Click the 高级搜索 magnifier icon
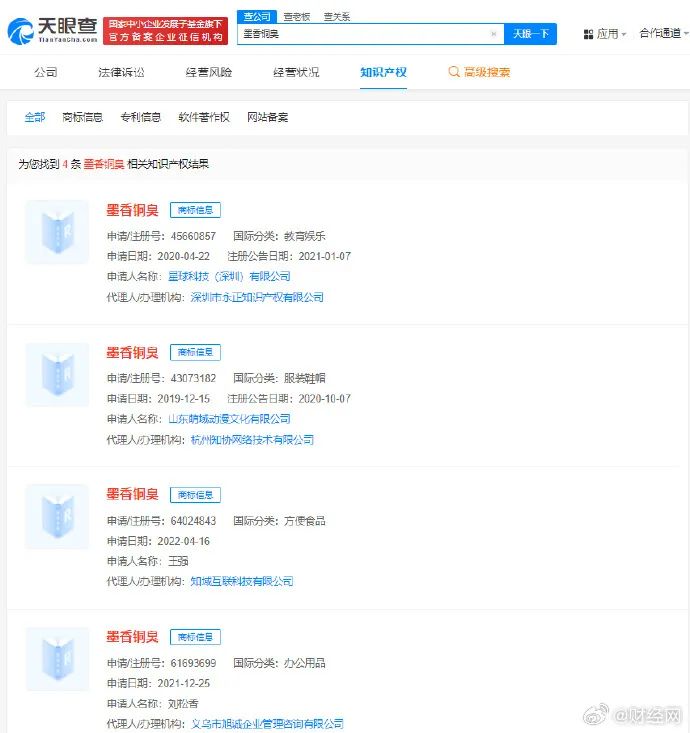The height and width of the screenshot is (733, 690). click(x=453, y=72)
